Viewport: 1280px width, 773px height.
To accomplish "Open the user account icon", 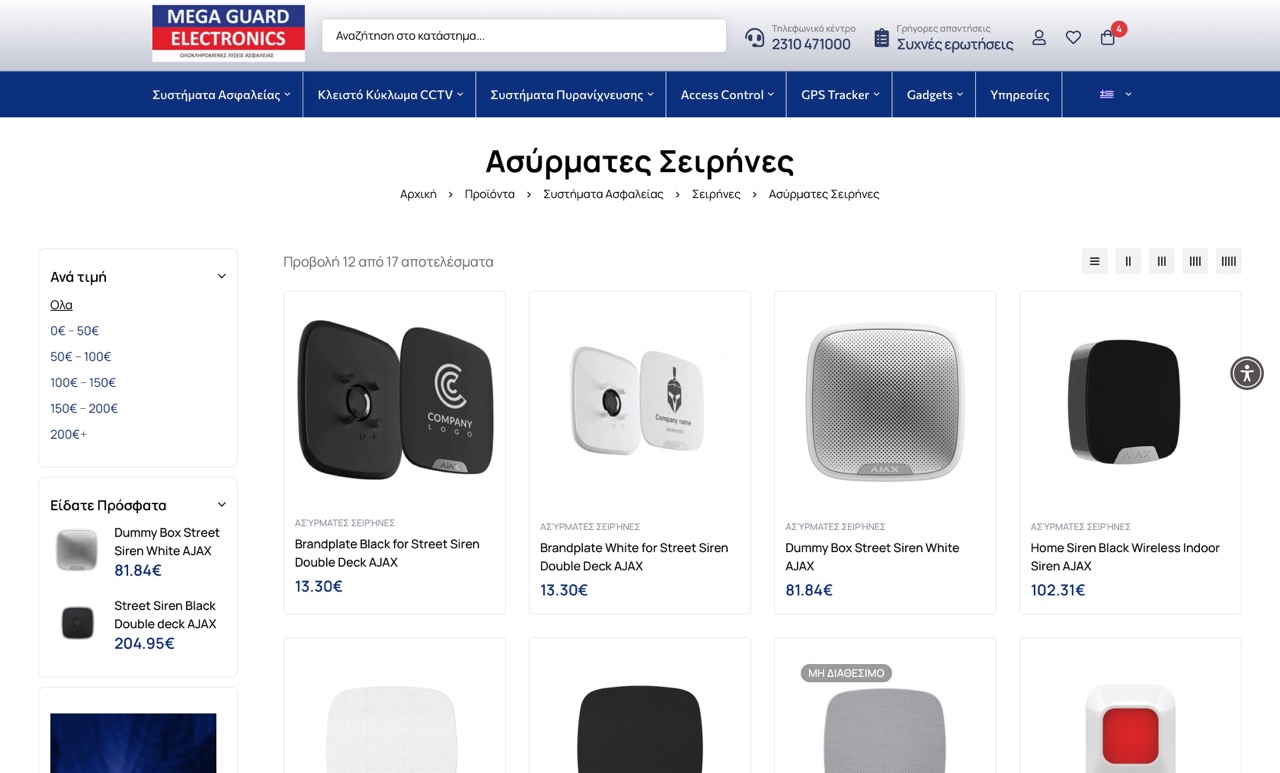I will click(1039, 37).
